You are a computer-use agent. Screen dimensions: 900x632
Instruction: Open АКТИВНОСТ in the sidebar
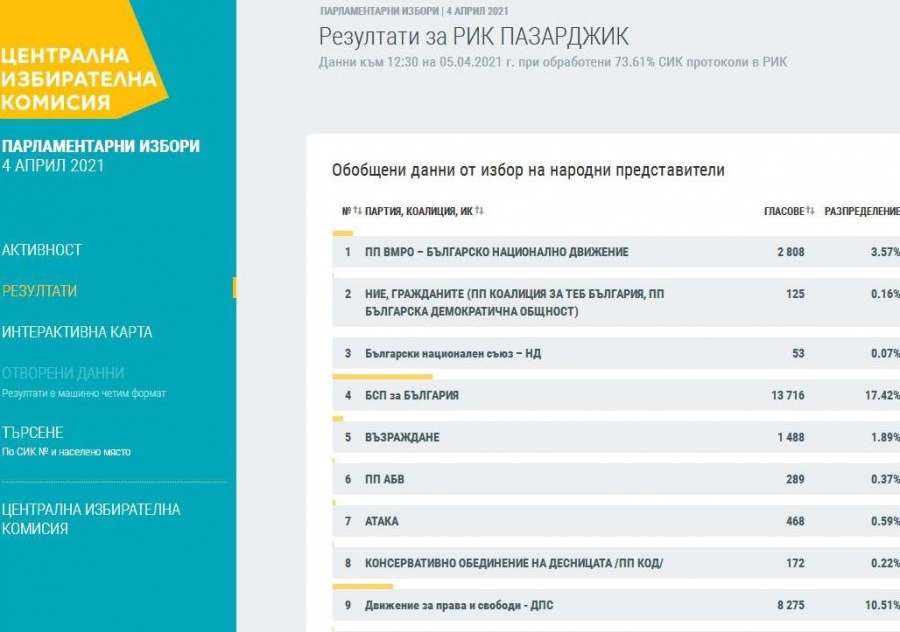click(x=41, y=250)
